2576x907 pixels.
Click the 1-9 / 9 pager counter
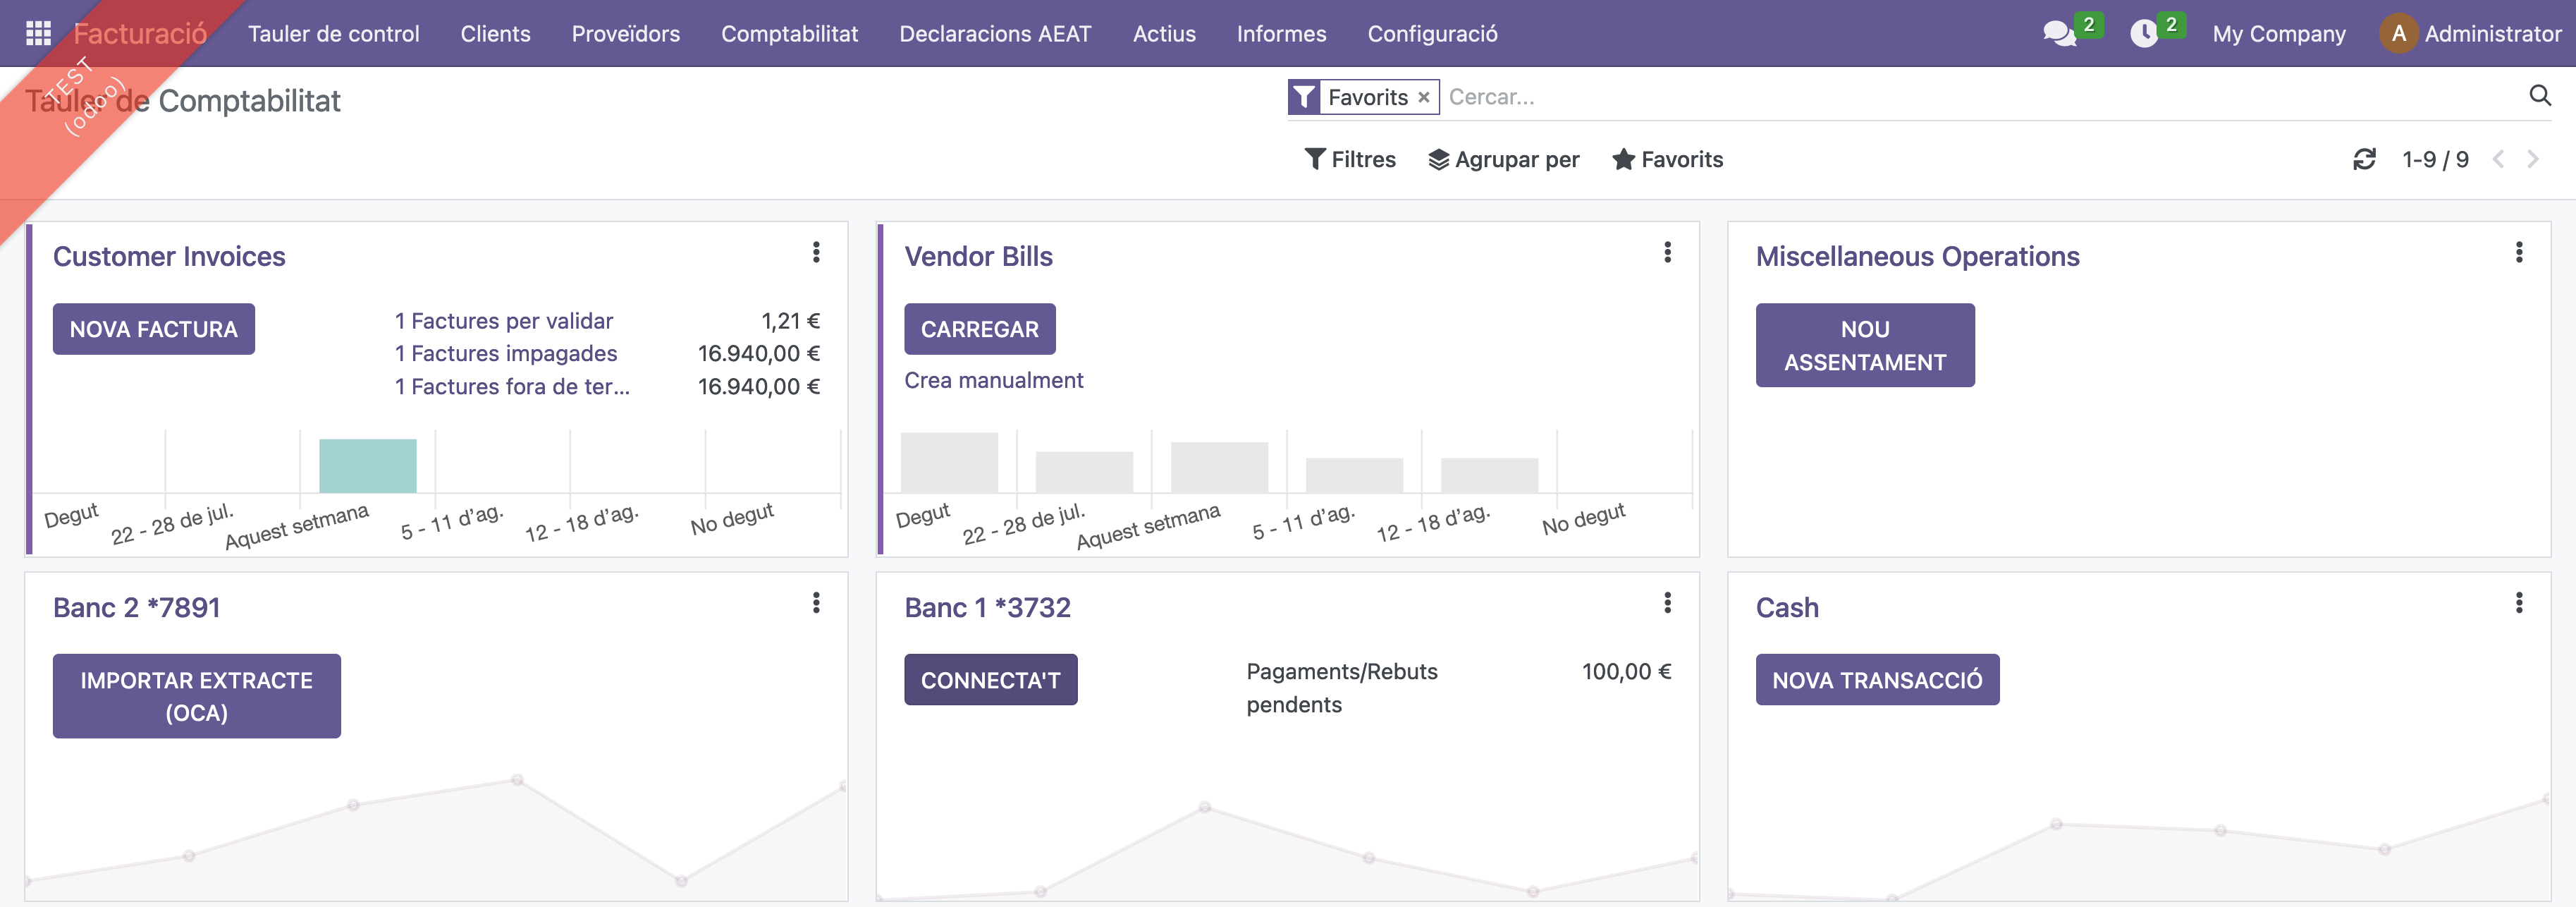coord(2435,159)
